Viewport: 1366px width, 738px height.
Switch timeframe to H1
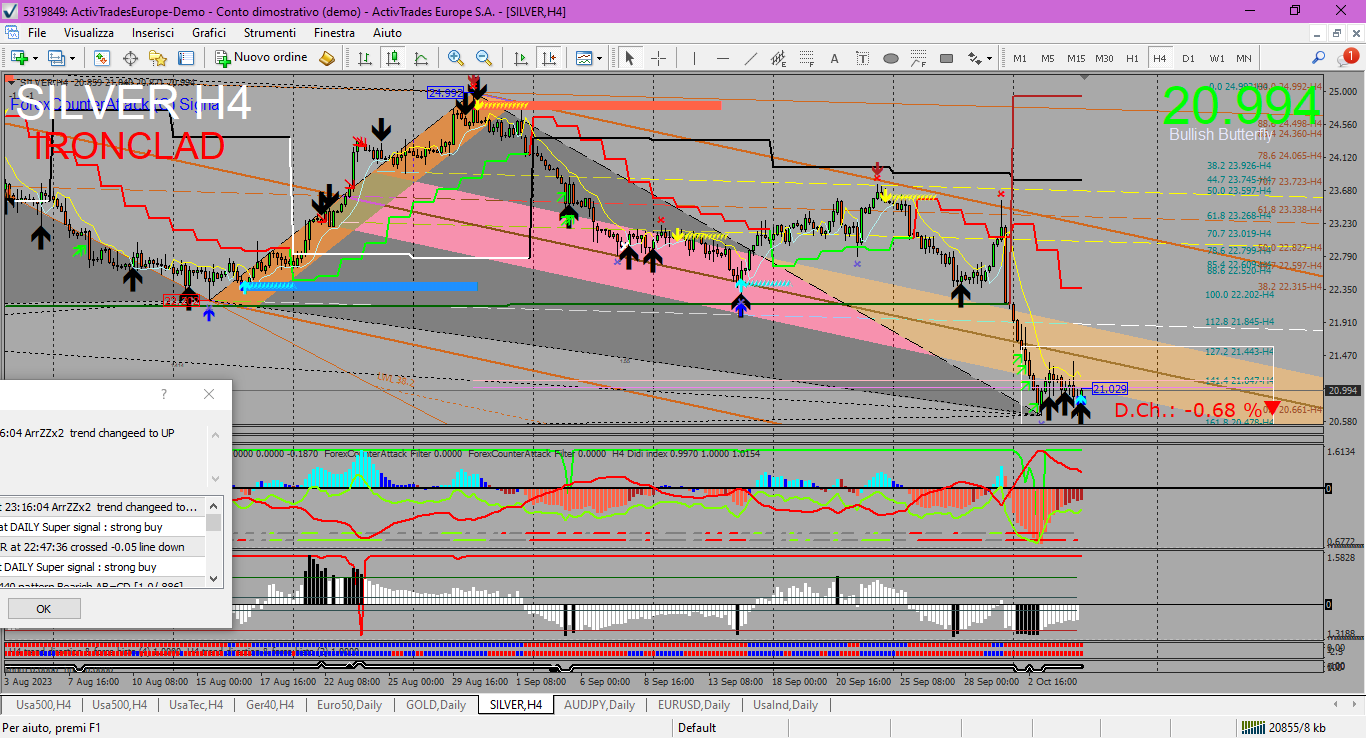click(1132, 58)
